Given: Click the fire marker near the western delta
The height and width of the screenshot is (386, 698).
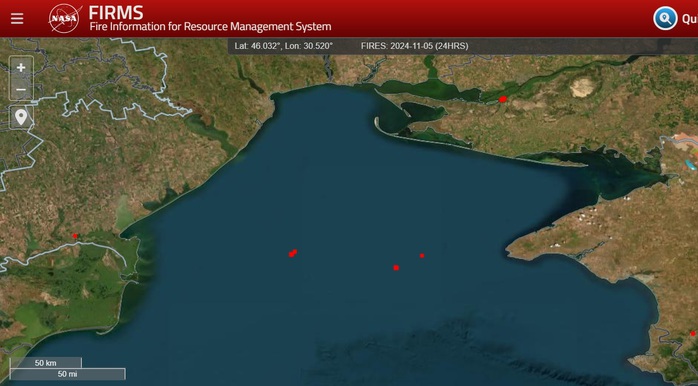Looking at the screenshot, I should click(75, 236).
